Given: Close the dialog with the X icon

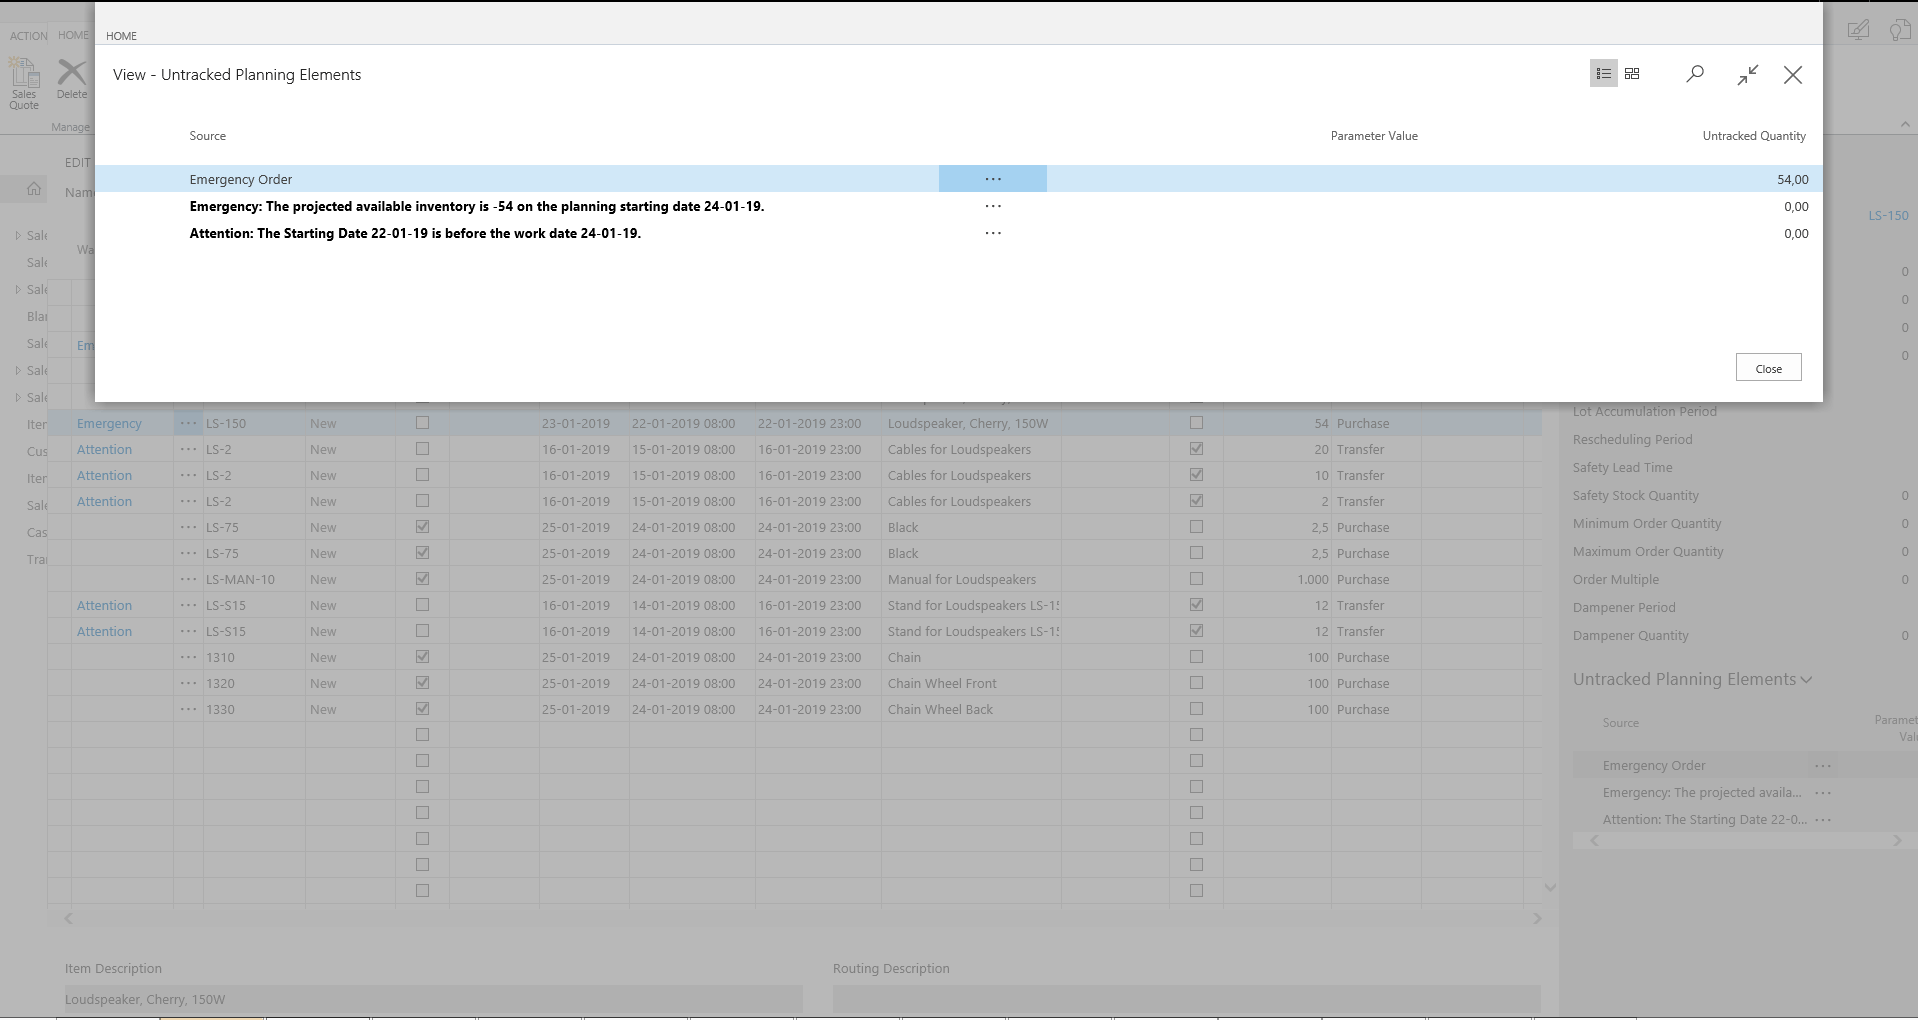Looking at the screenshot, I should pos(1792,75).
